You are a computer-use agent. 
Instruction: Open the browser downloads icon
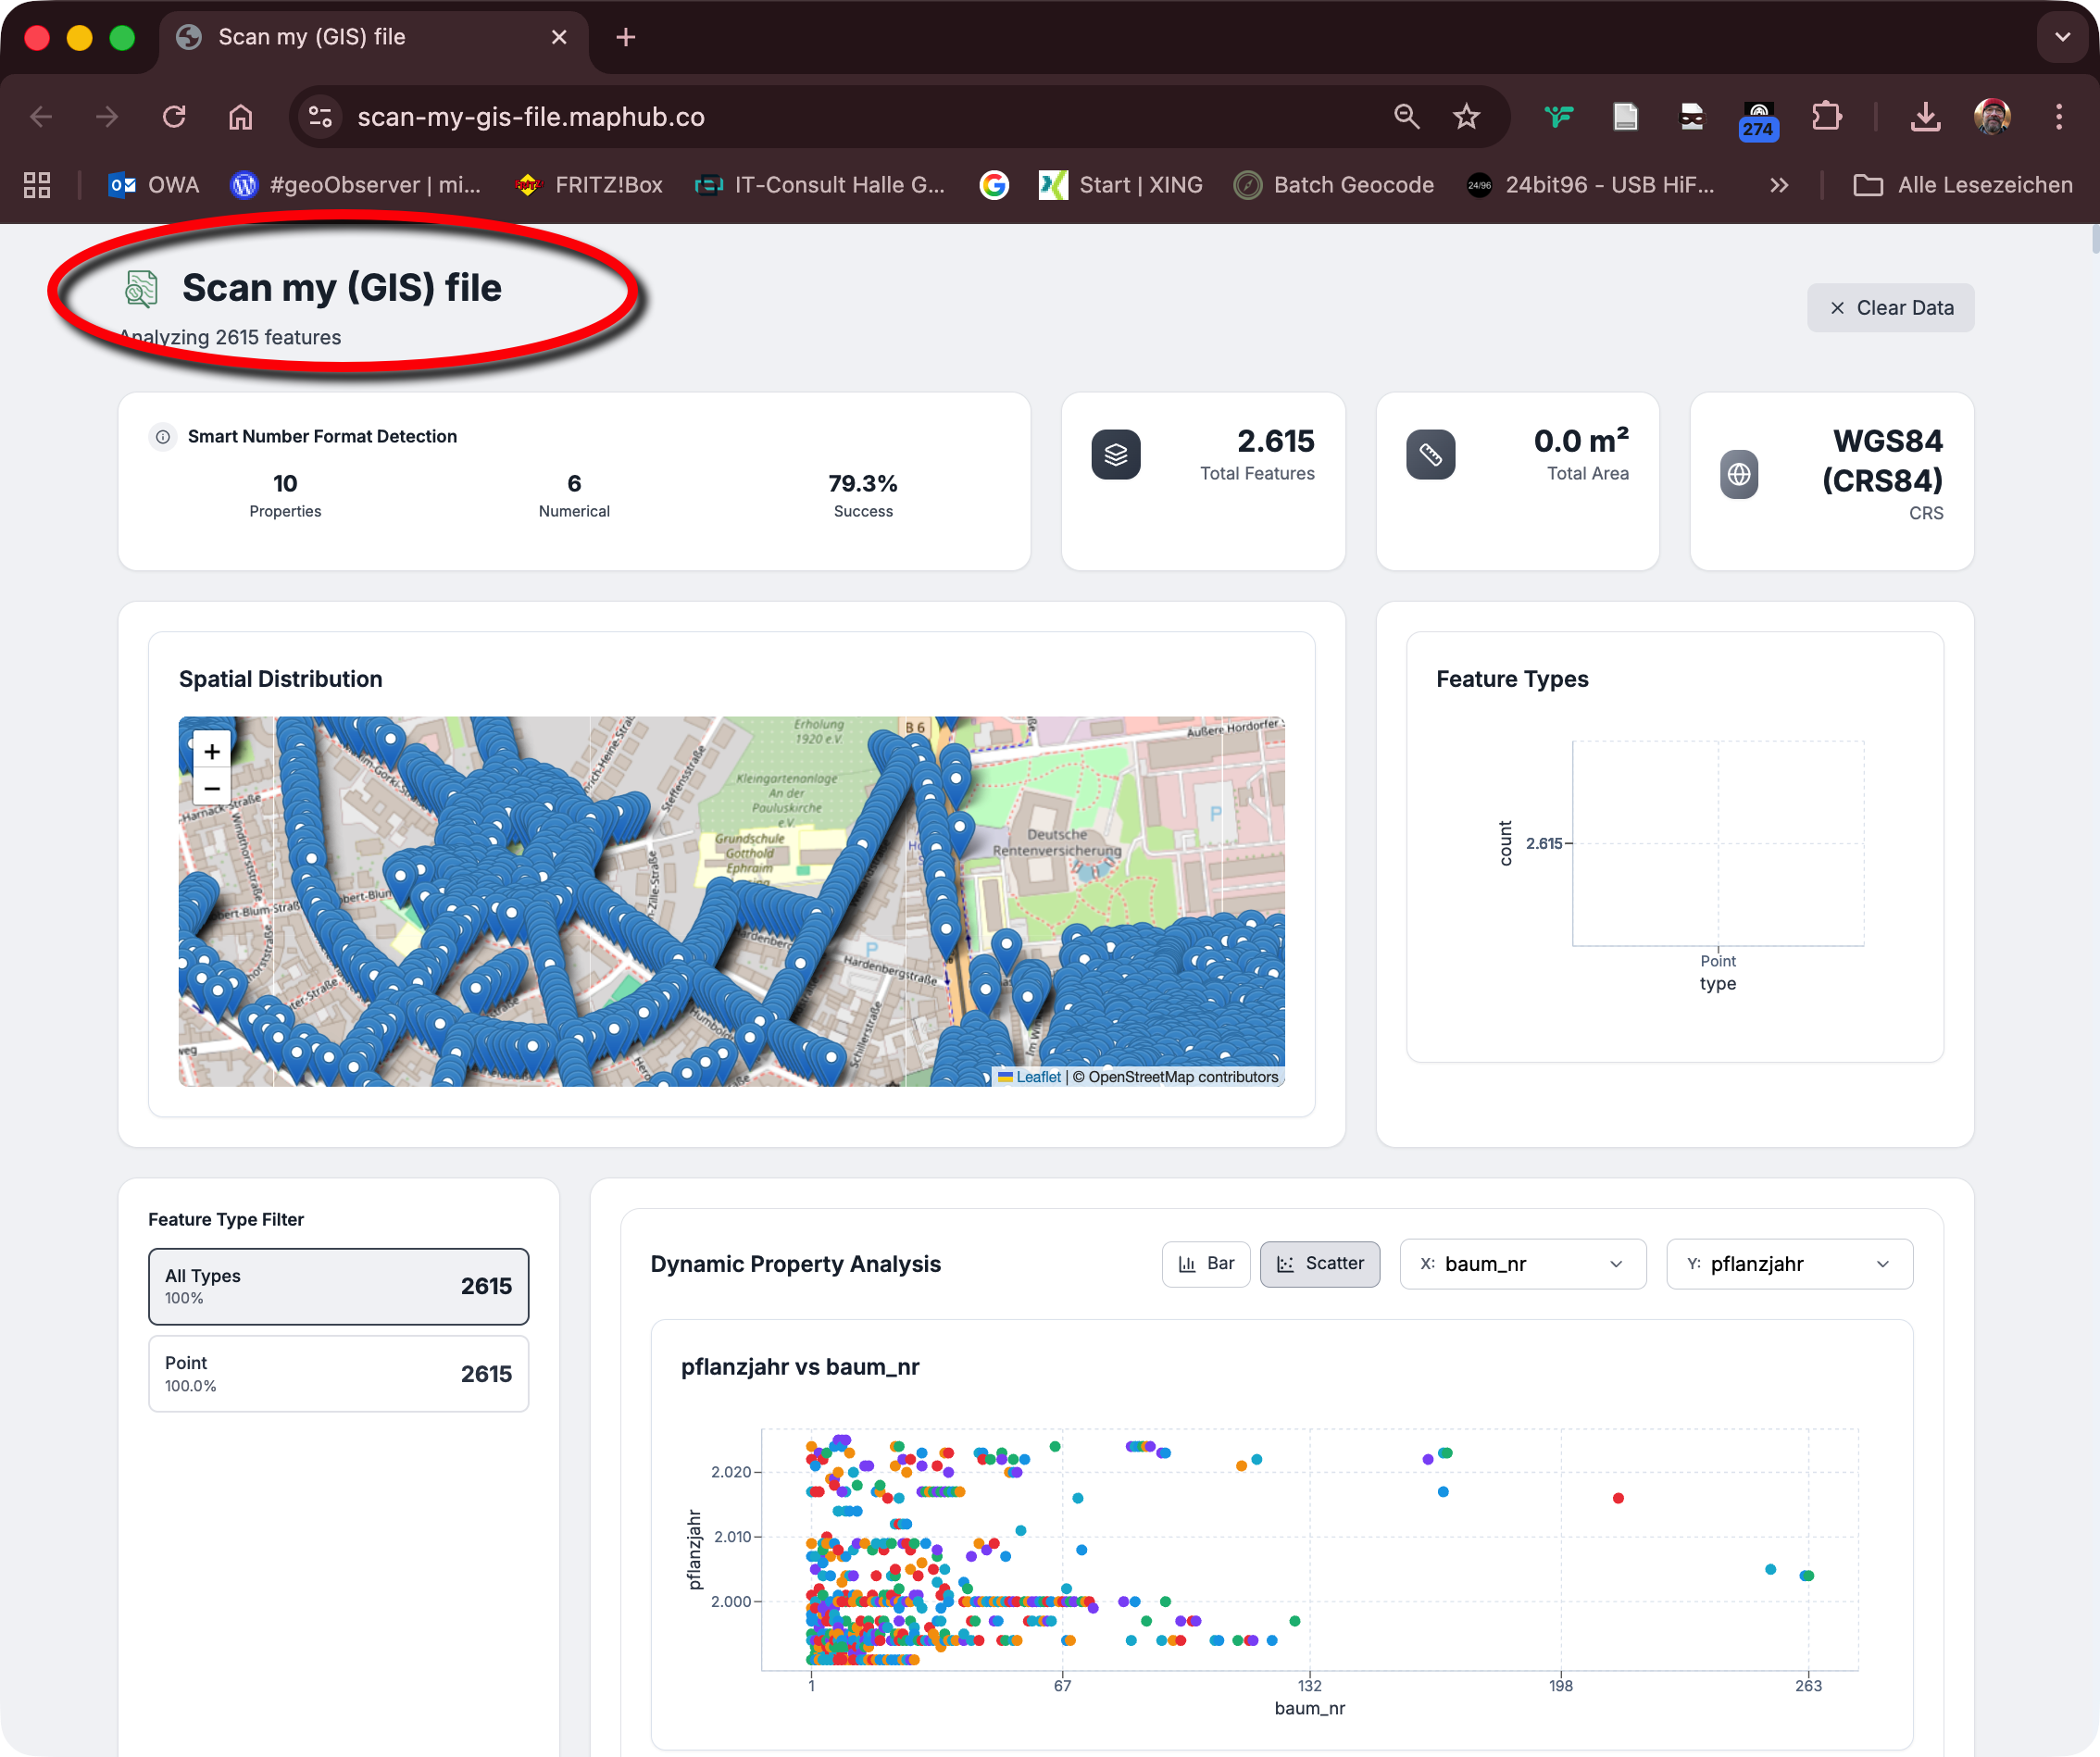(x=1925, y=117)
